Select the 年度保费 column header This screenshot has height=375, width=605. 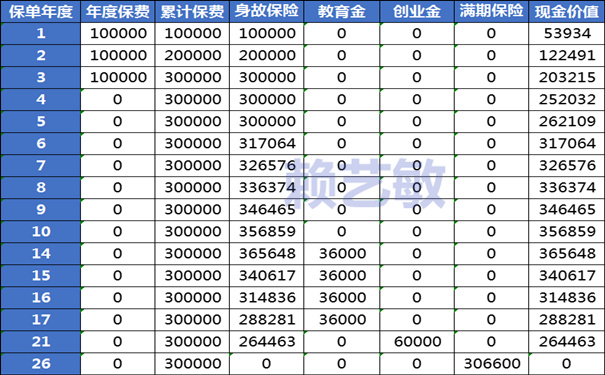pyautogui.click(x=118, y=11)
